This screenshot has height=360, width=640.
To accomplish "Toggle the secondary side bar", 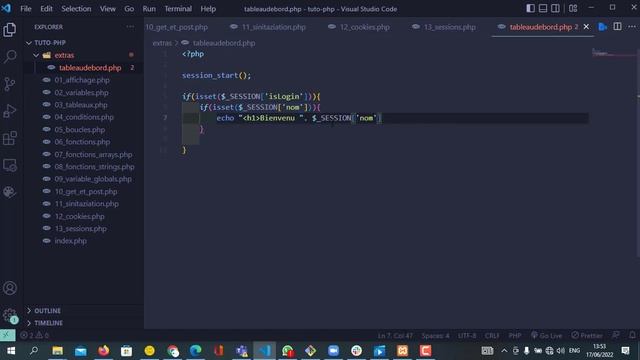I will (556, 8).
